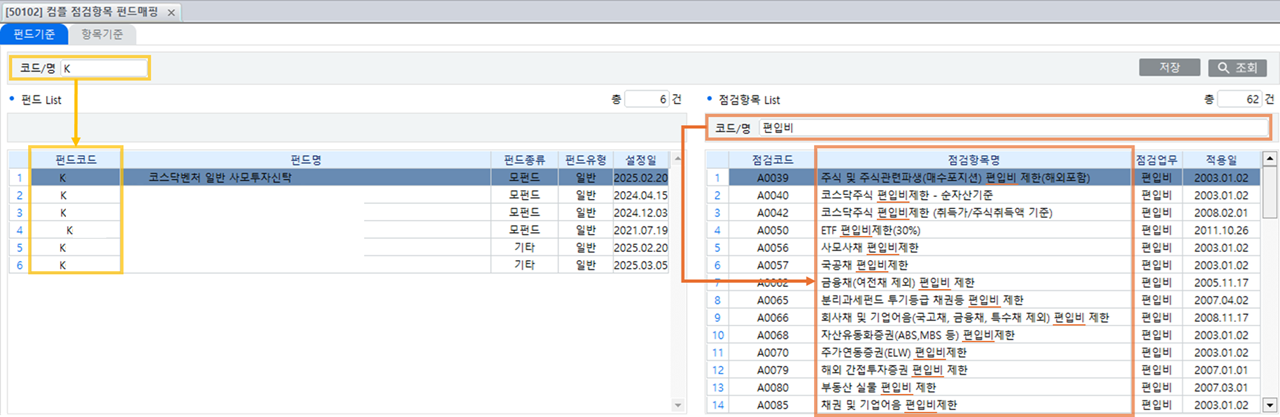Click item ETF 편입비제한(30%)

coord(871,230)
